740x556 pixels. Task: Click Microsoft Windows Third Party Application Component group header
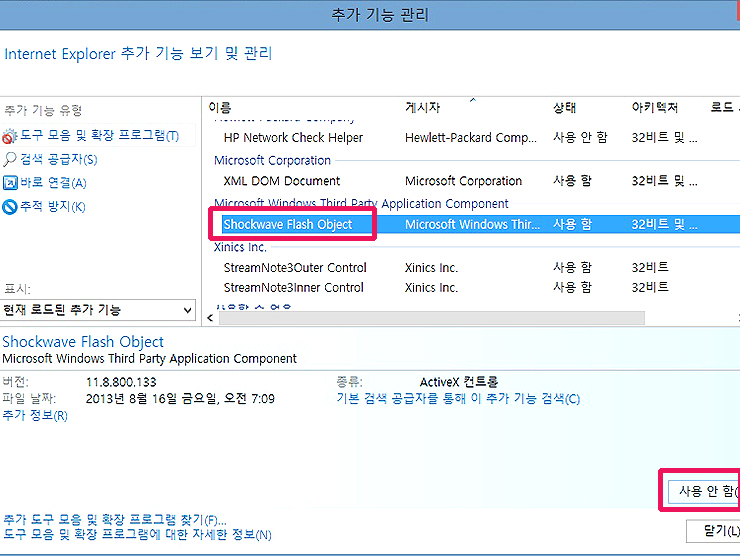point(361,203)
